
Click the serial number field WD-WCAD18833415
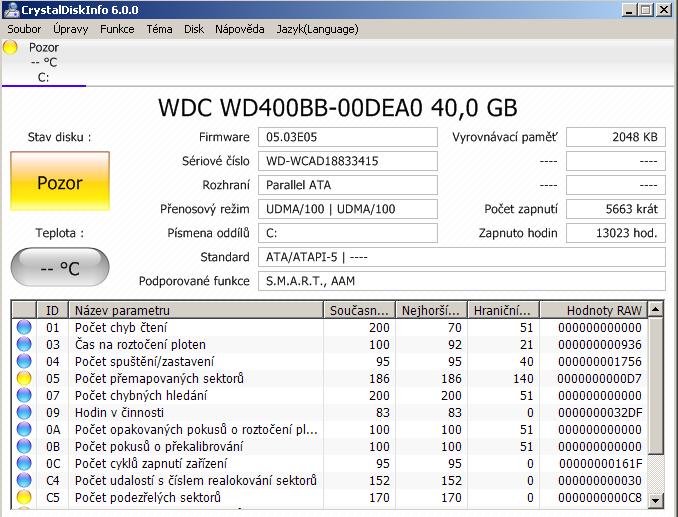coord(348,161)
